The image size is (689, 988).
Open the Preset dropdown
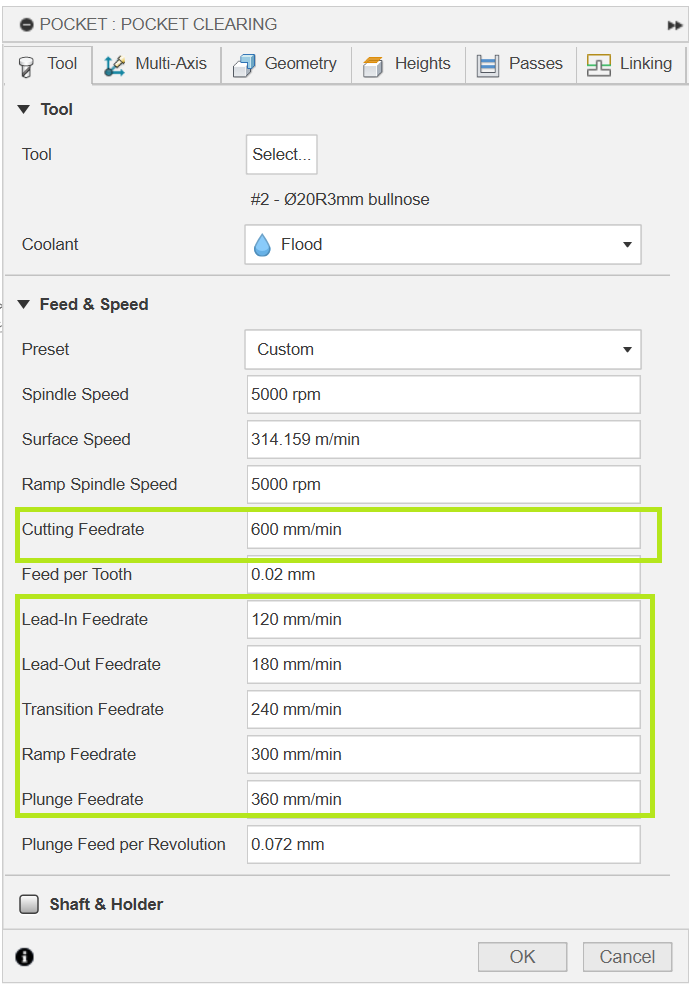(443, 349)
